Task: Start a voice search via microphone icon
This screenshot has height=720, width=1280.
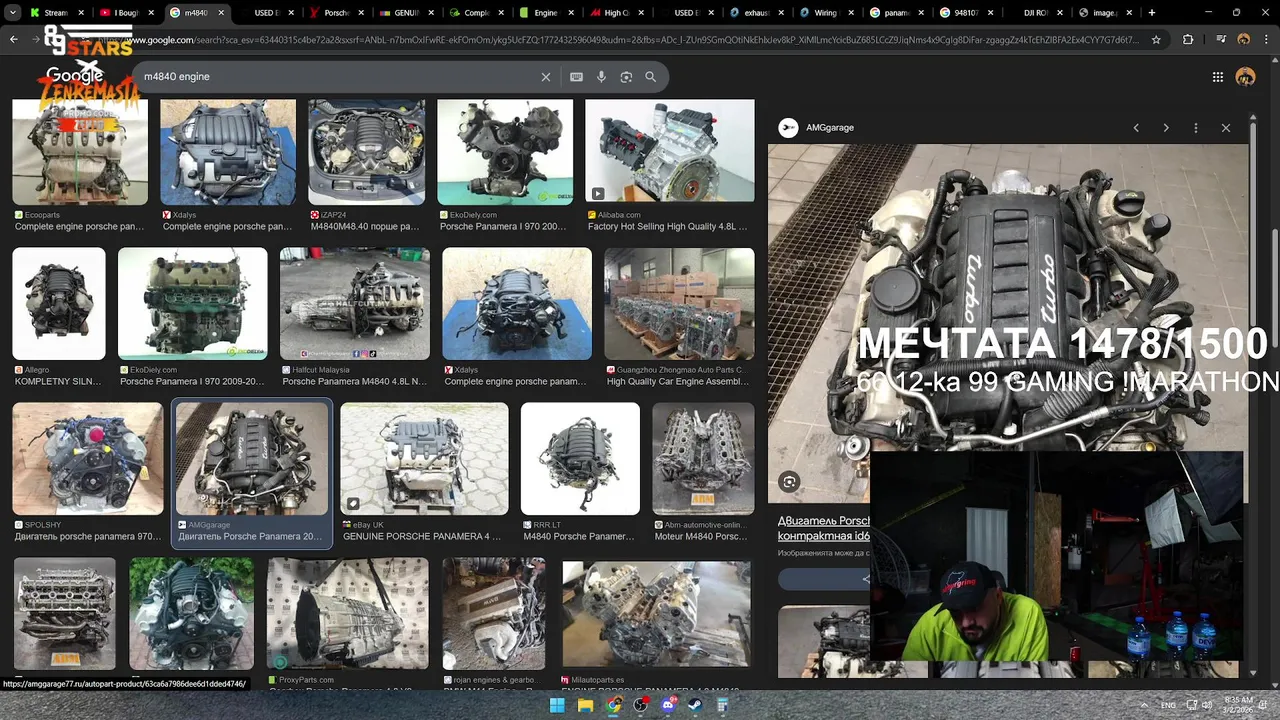Action: pyautogui.click(x=601, y=77)
